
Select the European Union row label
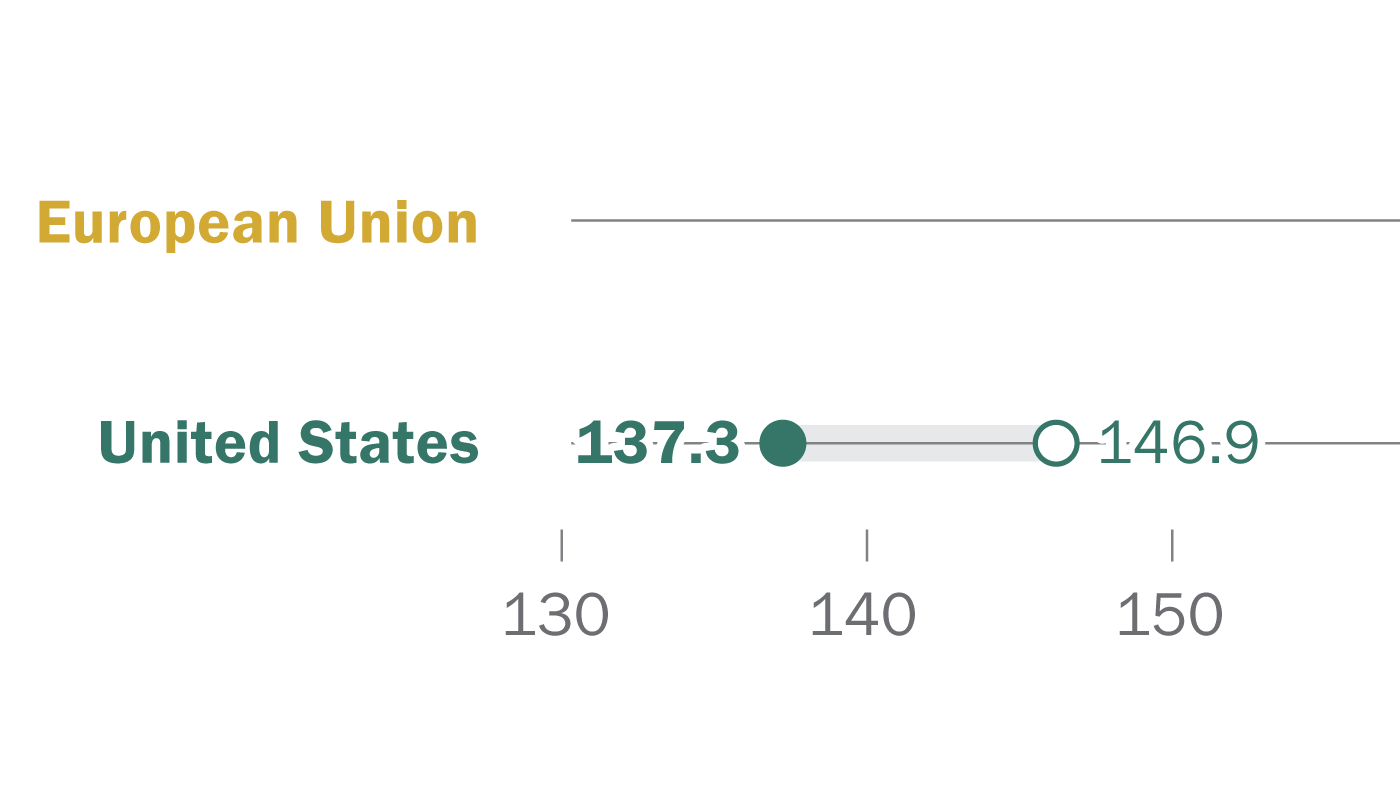(258, 223)
